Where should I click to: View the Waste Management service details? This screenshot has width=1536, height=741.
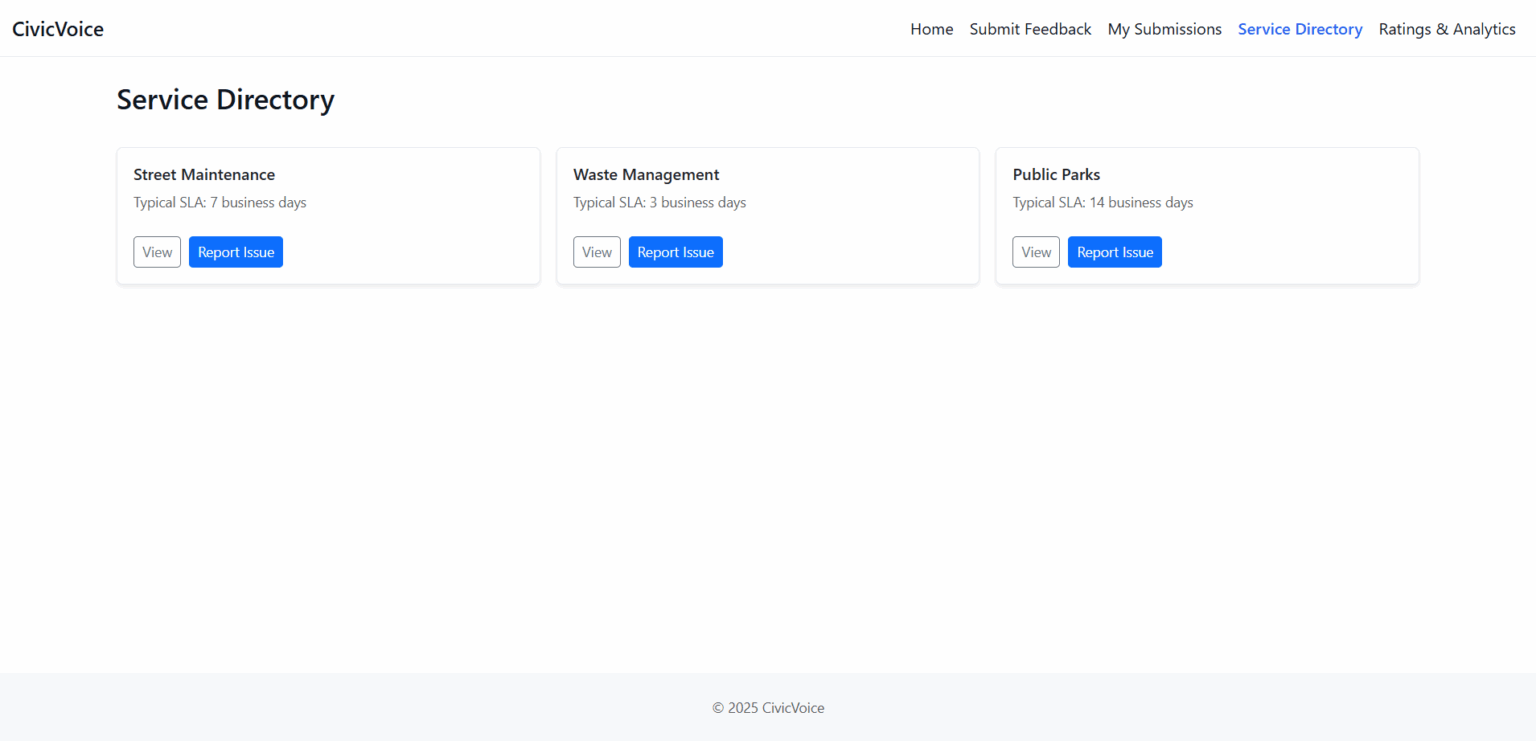coord(596,252)
